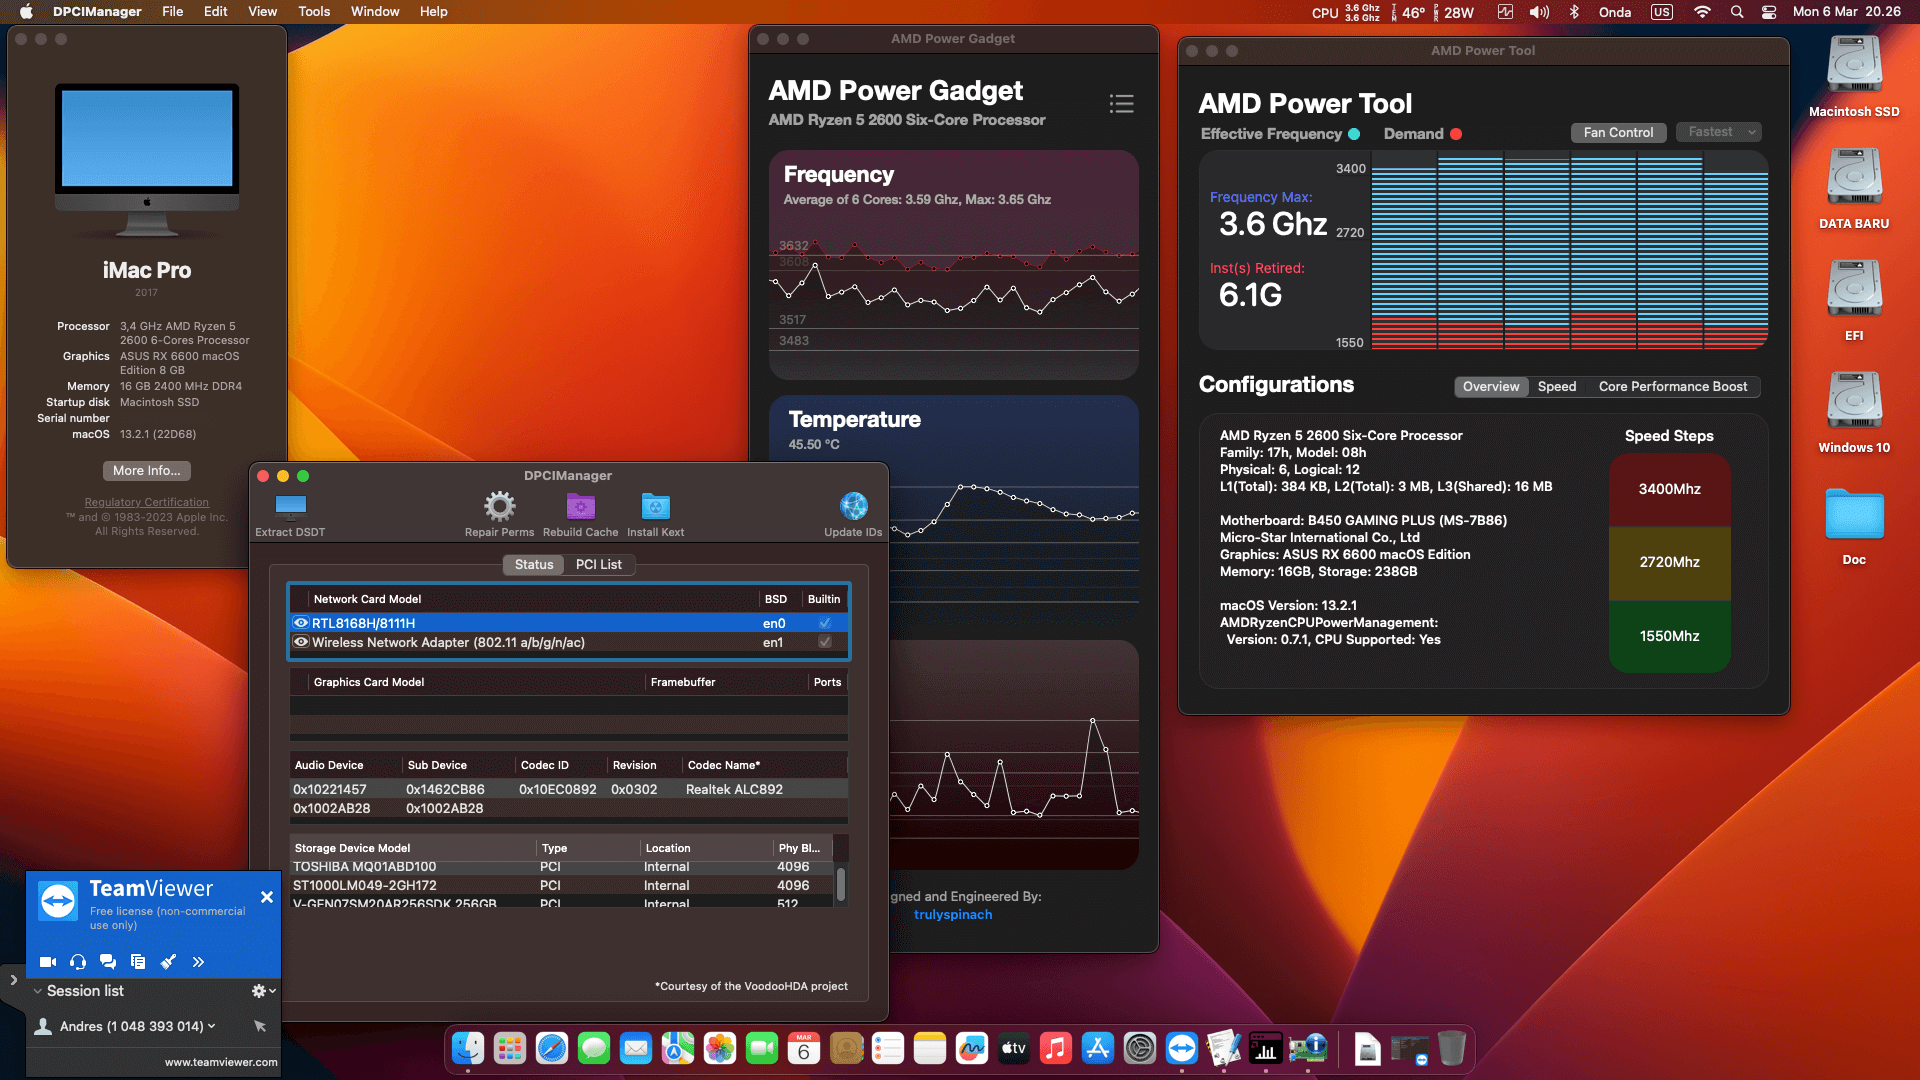Open DPCIManager card icon in dock
1920x1080 pixels.
(x=1308, y=1048)
